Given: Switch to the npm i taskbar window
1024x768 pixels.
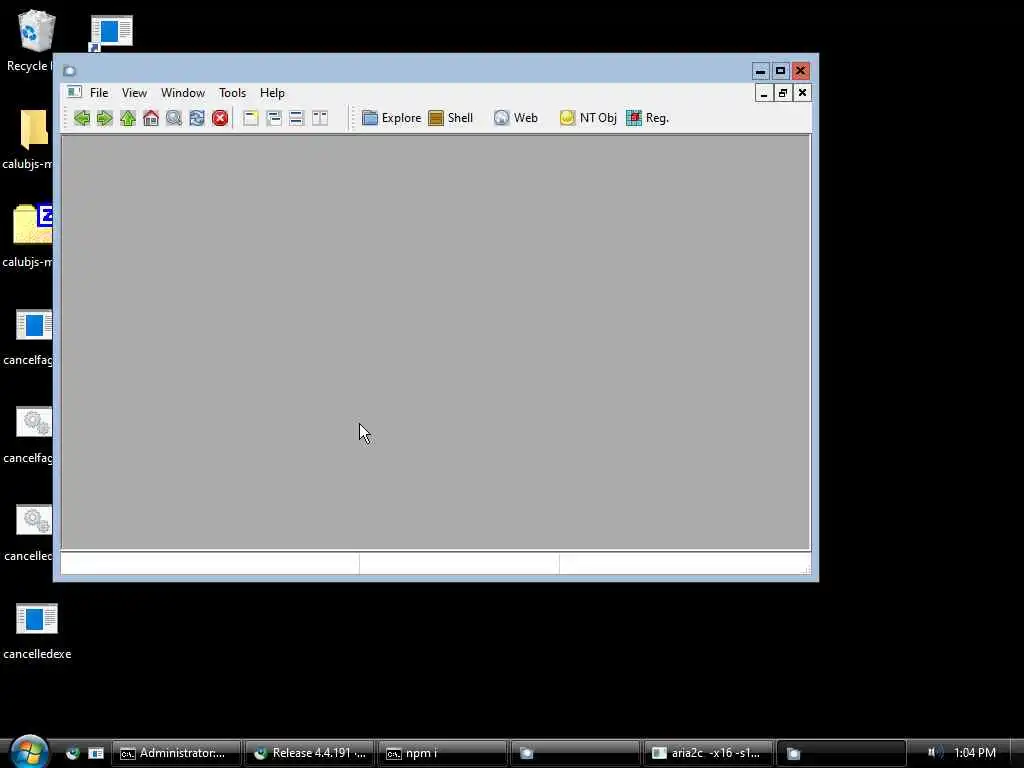Looking at the screenshot, I should pyautogui.click(x=443, y=754).
